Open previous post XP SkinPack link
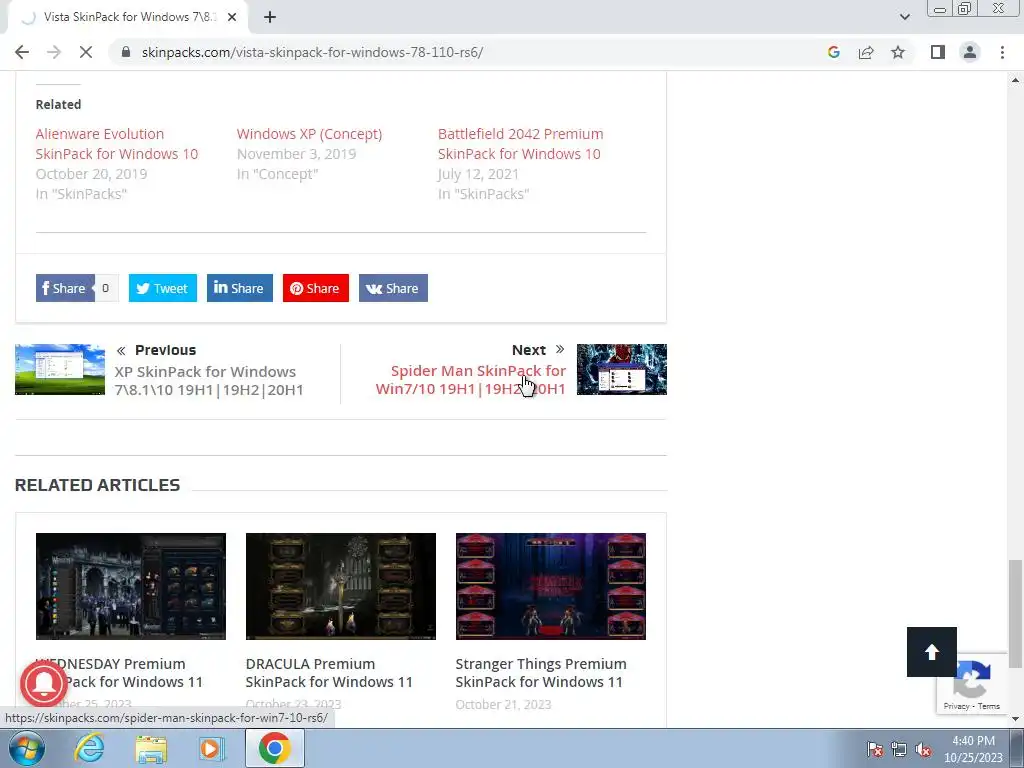This screenshot has height=768, width=1024. 209,380
